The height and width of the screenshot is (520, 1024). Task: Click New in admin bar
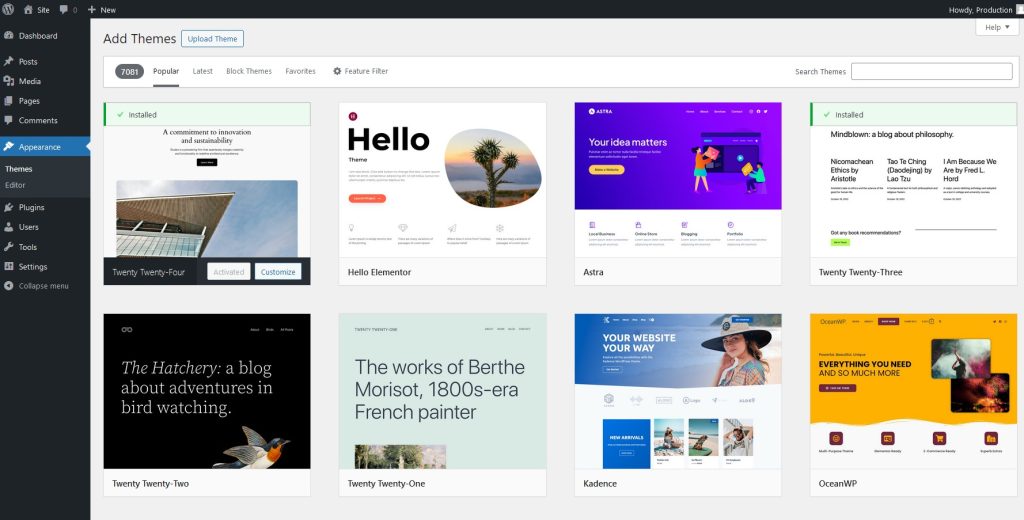point(108,10)
